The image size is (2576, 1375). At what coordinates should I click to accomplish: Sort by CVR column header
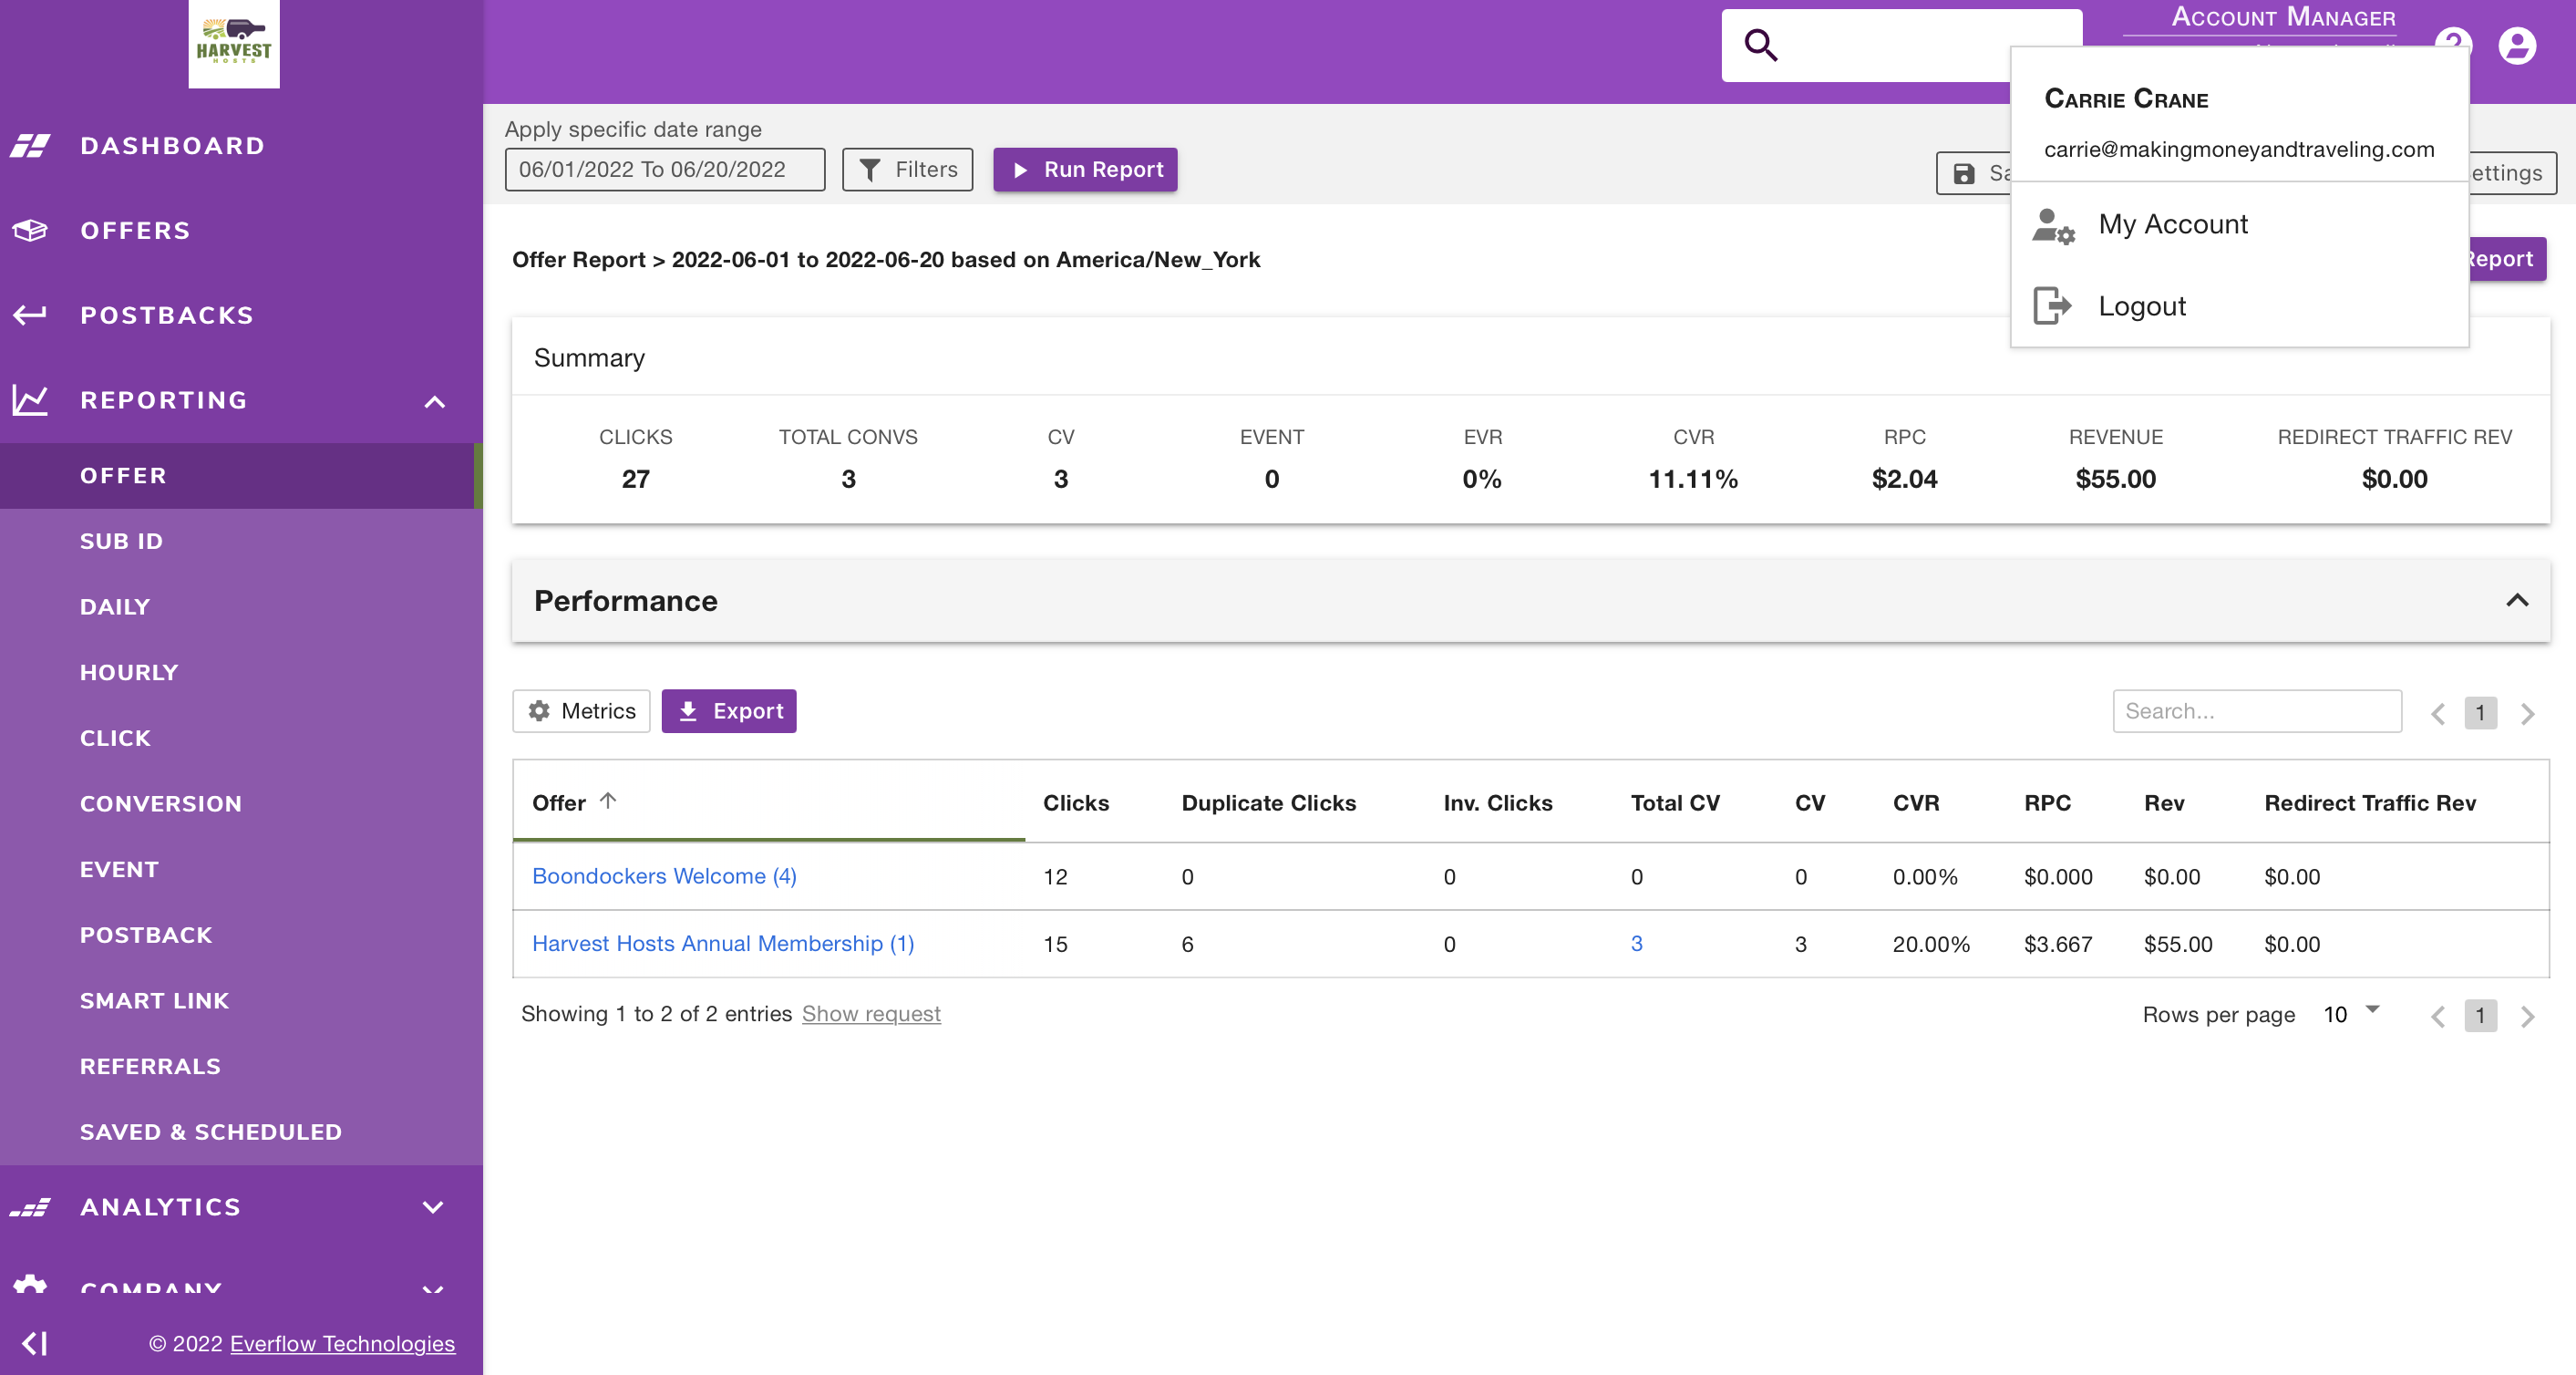[x=1916, y=803]
